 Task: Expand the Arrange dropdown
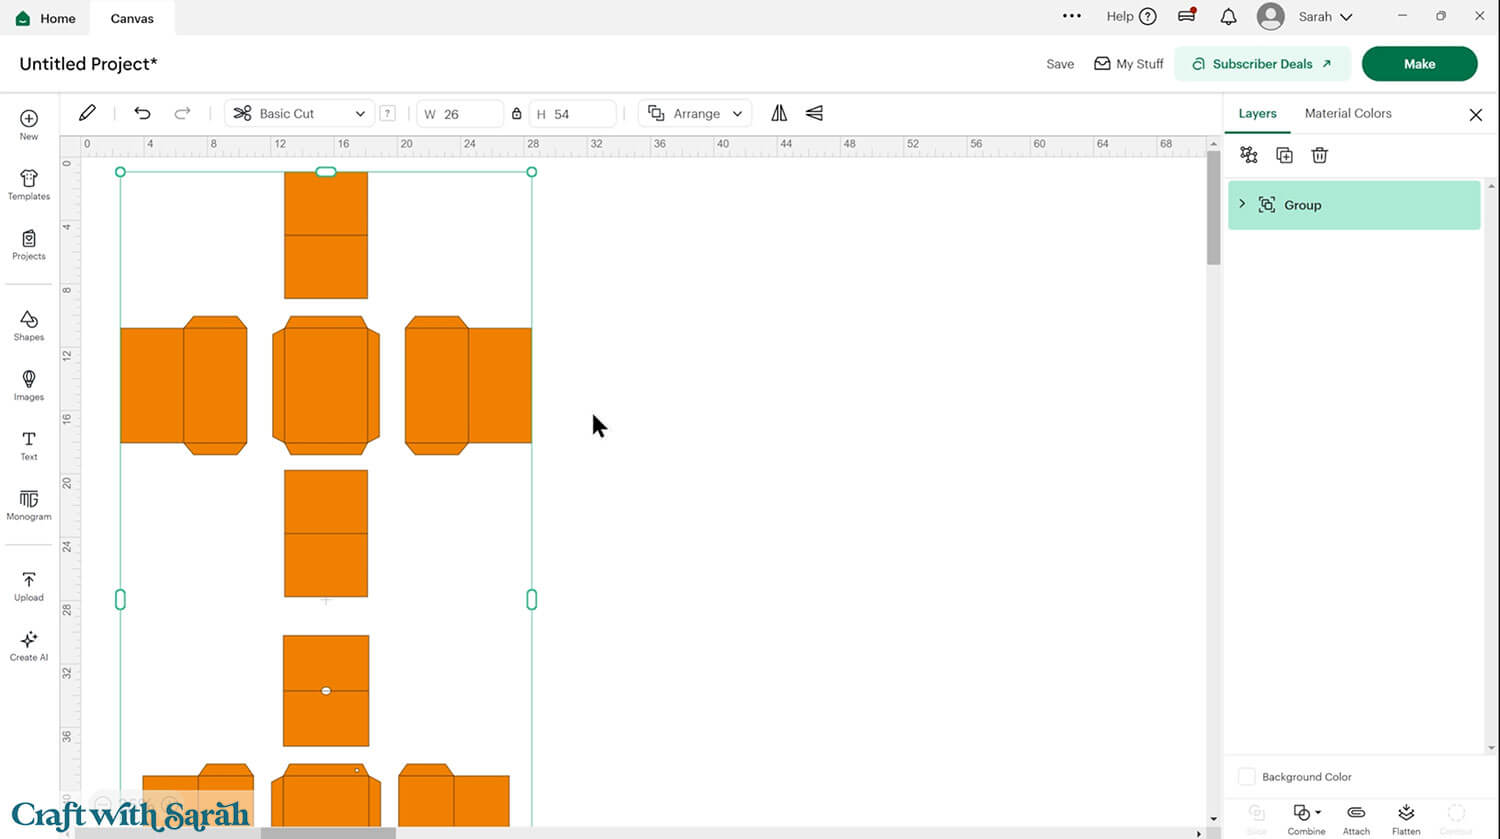(694, 113)
